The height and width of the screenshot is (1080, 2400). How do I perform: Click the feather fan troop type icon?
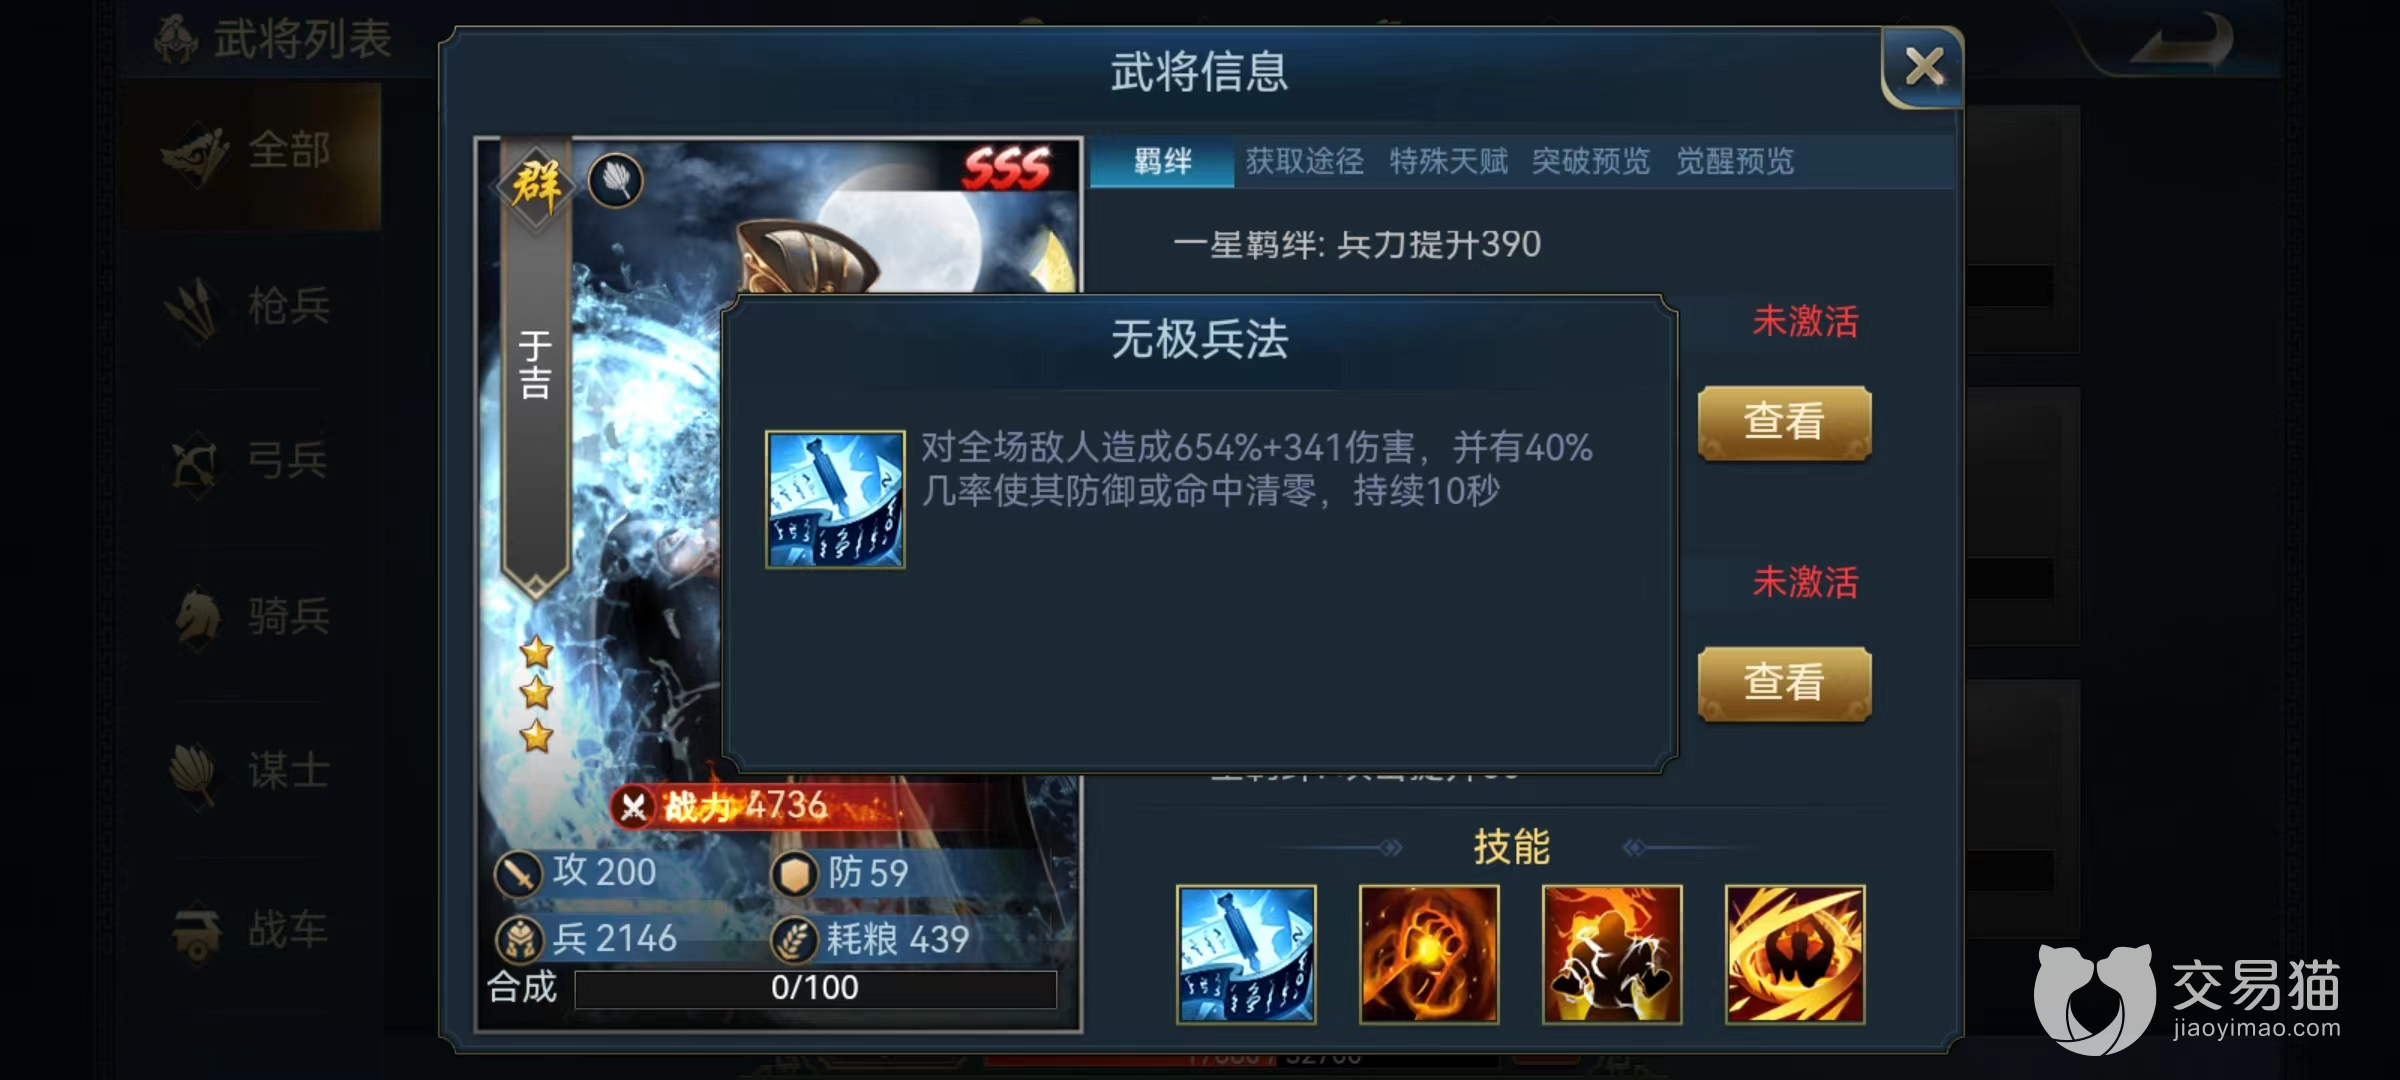[x=616, y=181]
